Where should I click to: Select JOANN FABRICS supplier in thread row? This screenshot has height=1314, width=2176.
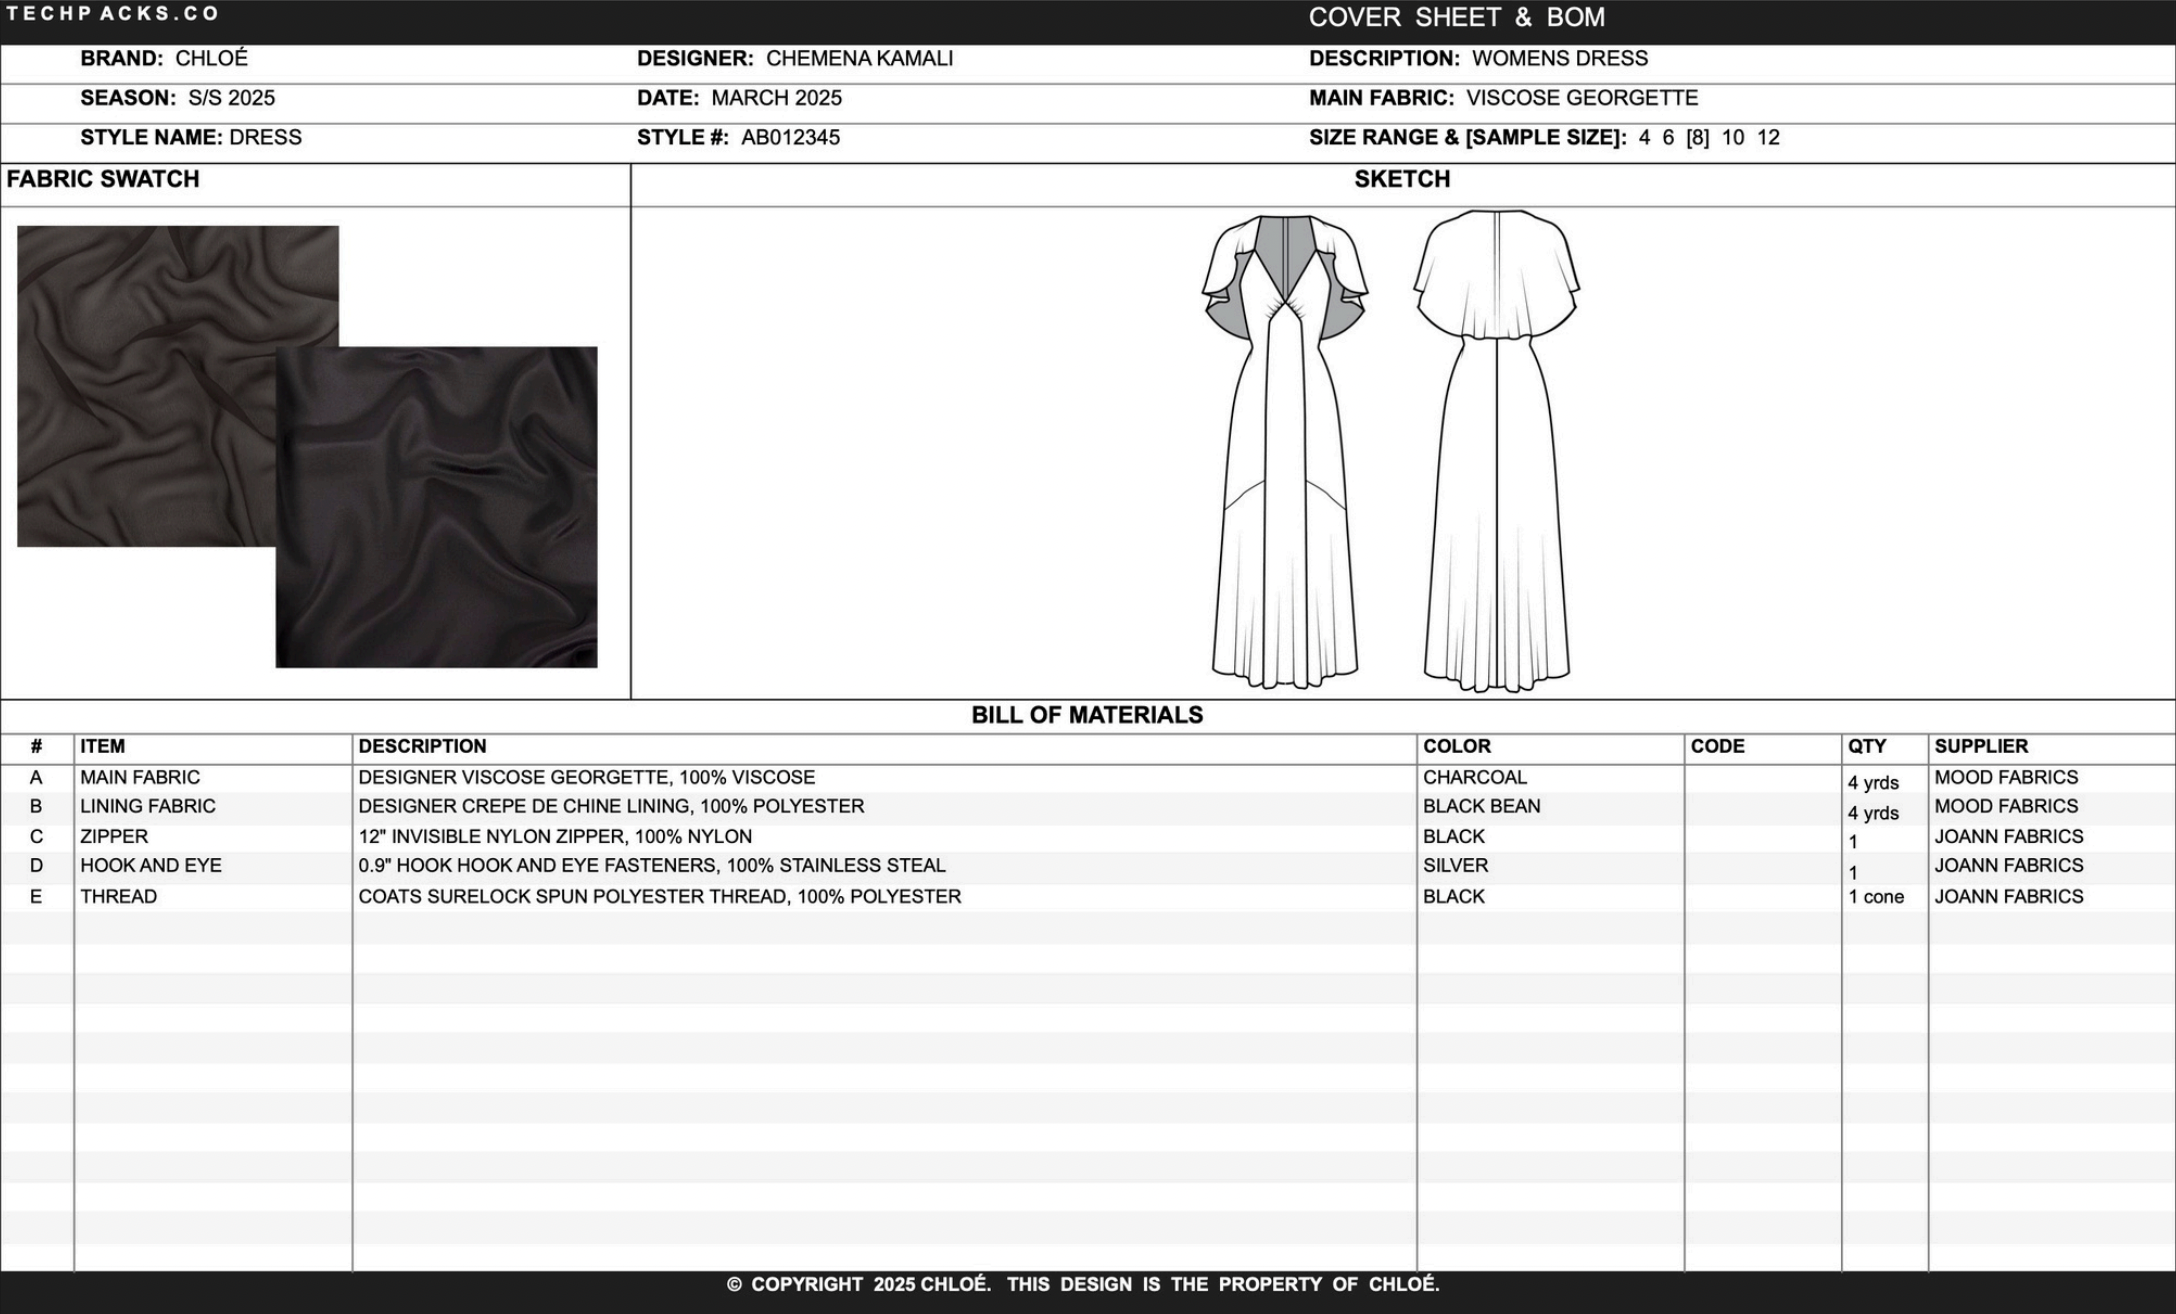(x=2009, y=896)
